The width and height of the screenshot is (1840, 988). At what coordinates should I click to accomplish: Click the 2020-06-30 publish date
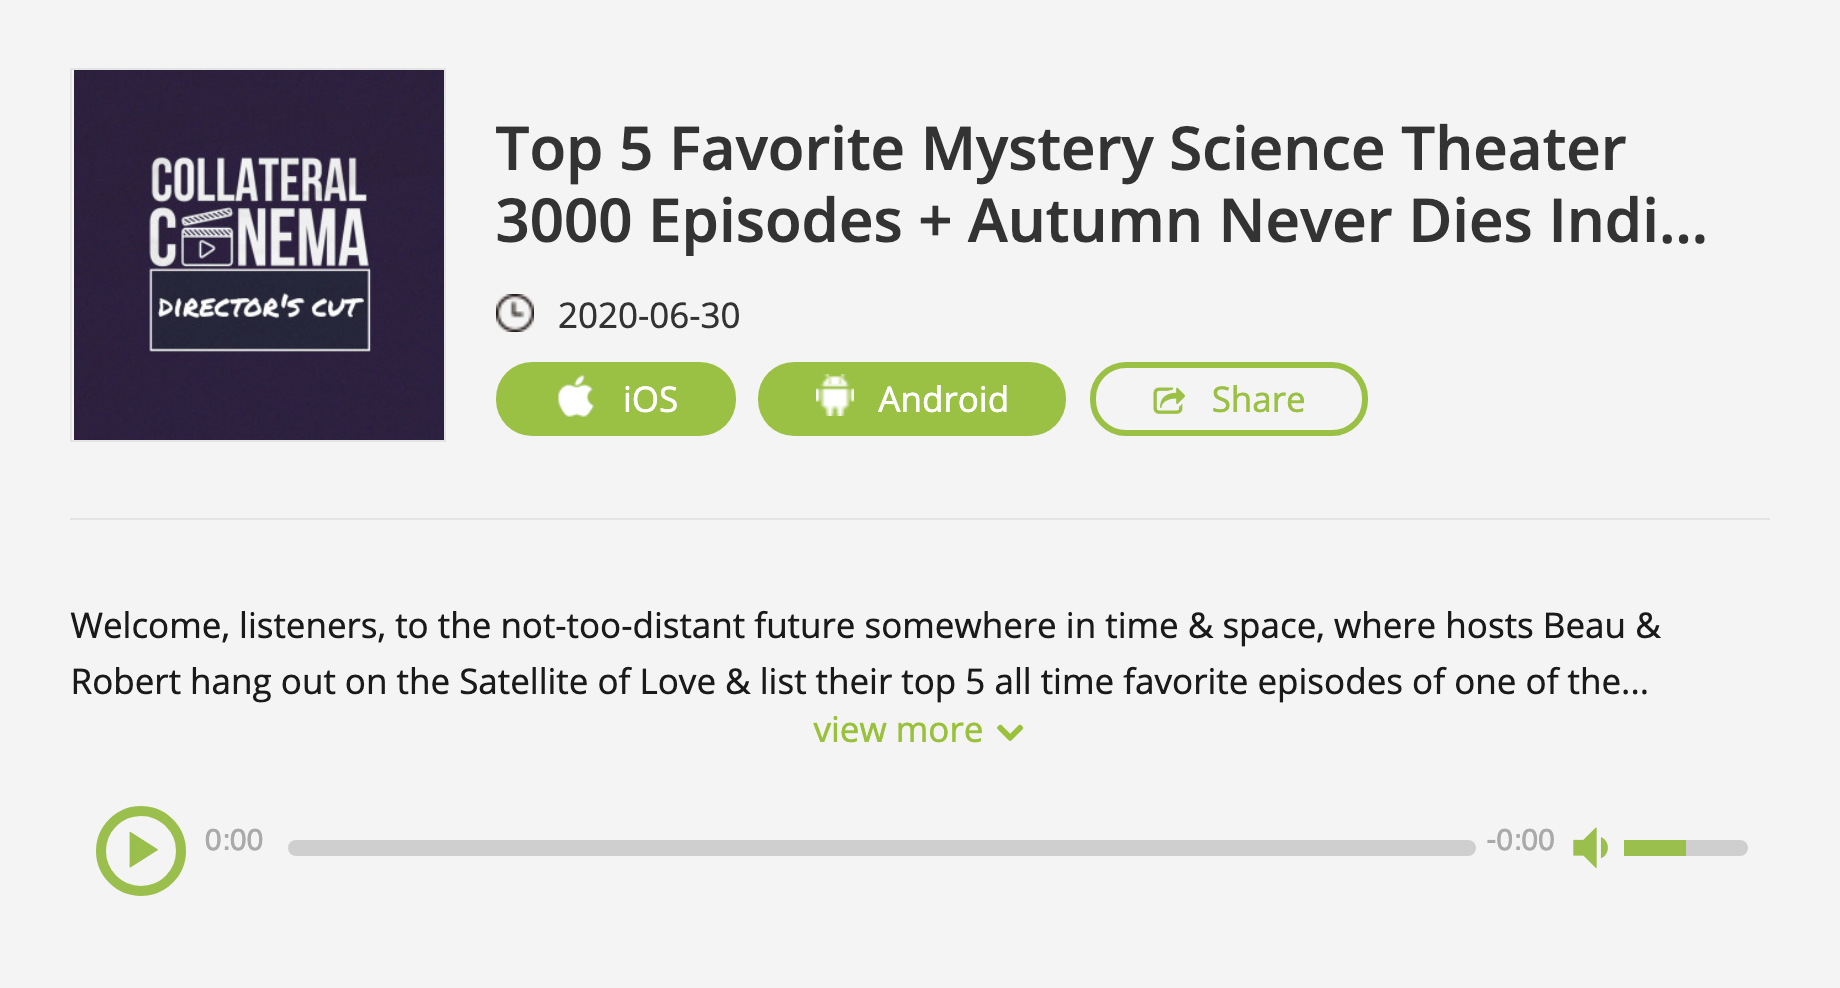648,316
